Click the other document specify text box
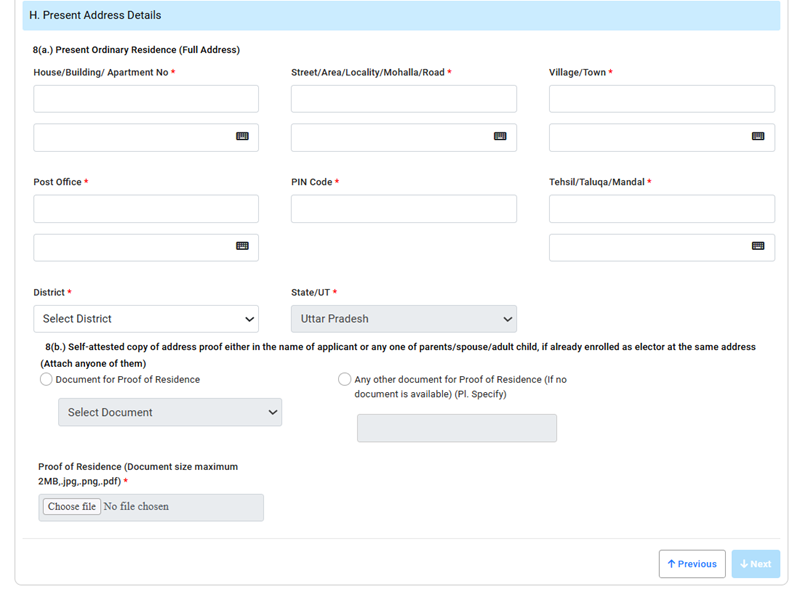This screenshot has width=800, height=597. [457, 428]
